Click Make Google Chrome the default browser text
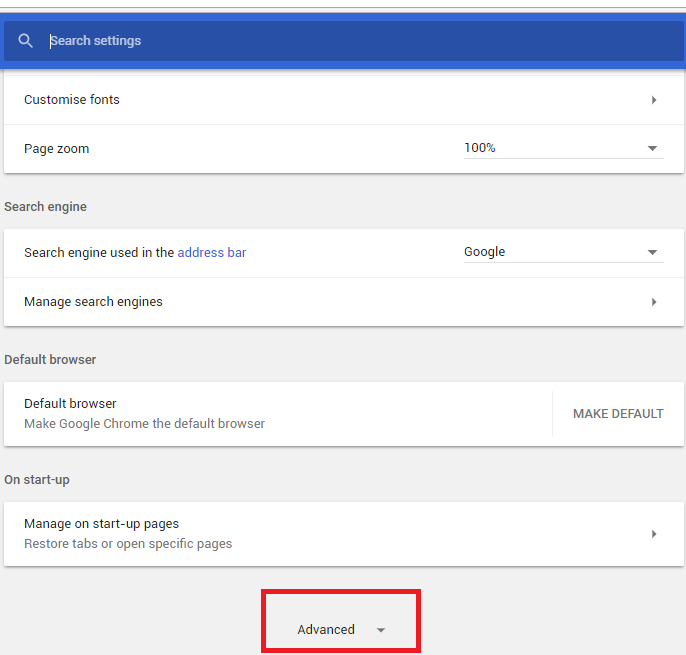 click(144, 424)
